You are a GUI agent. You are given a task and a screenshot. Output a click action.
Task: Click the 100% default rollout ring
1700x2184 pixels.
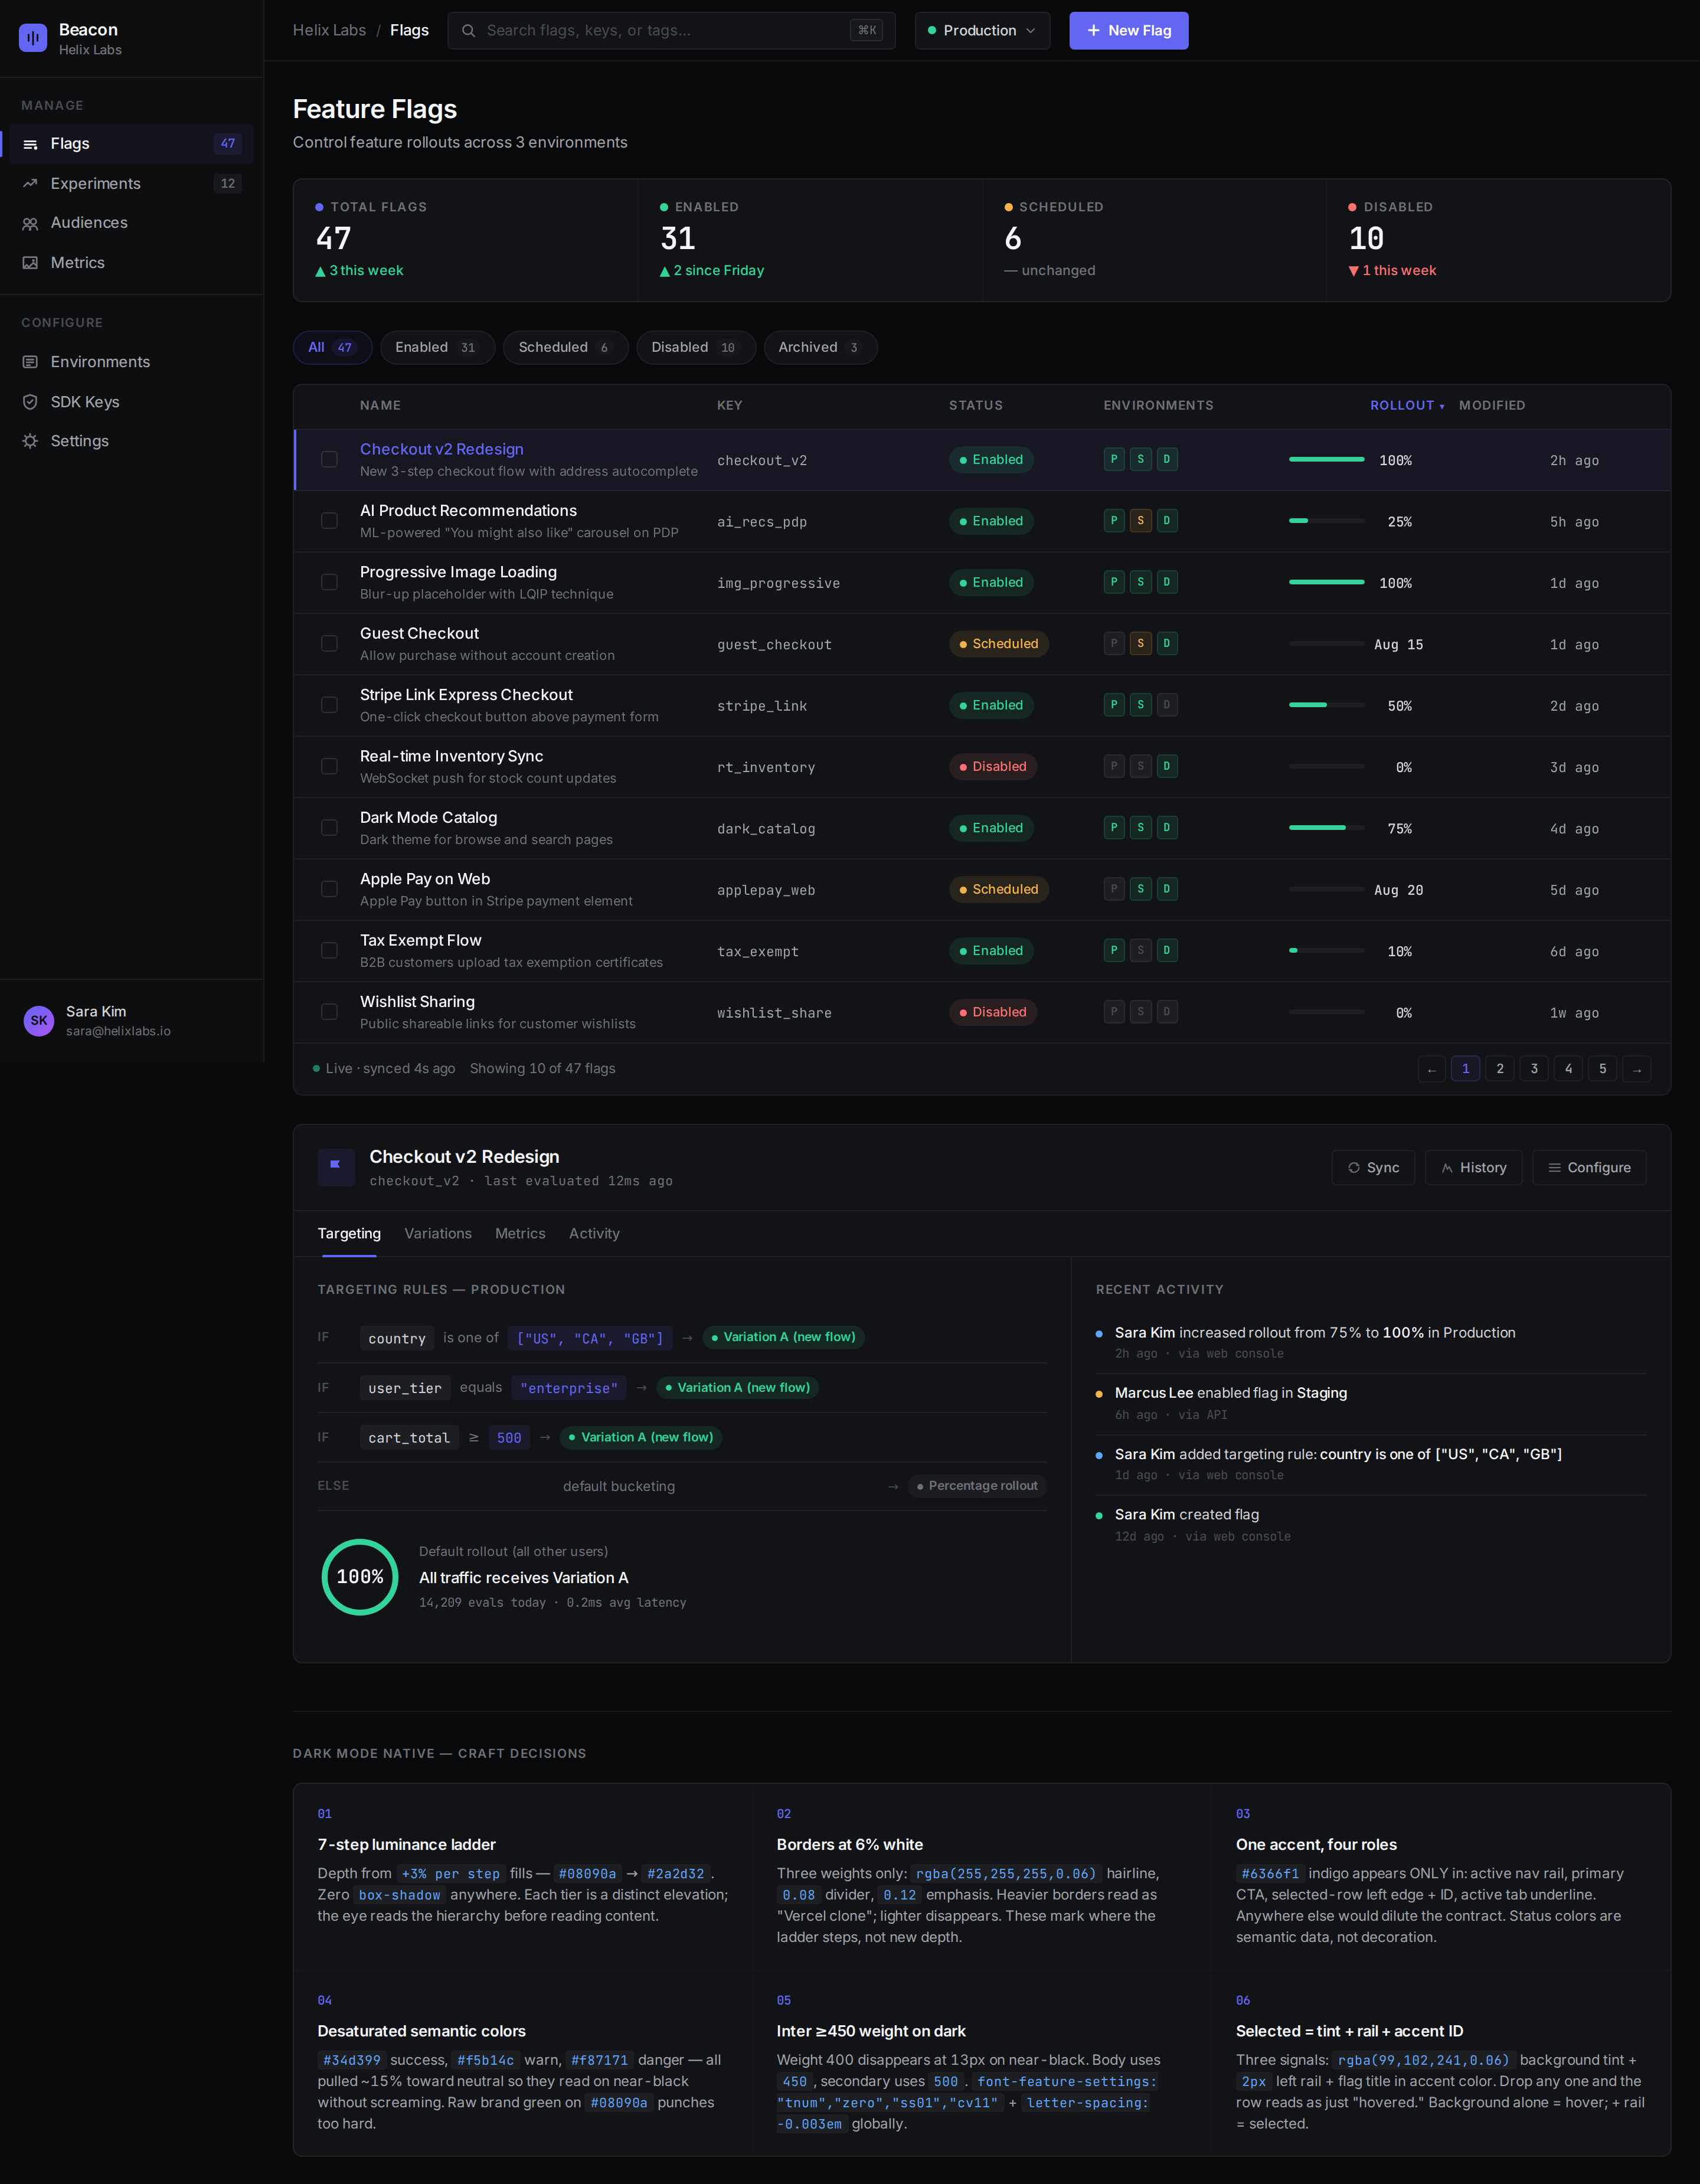(x=360, y=1577)
